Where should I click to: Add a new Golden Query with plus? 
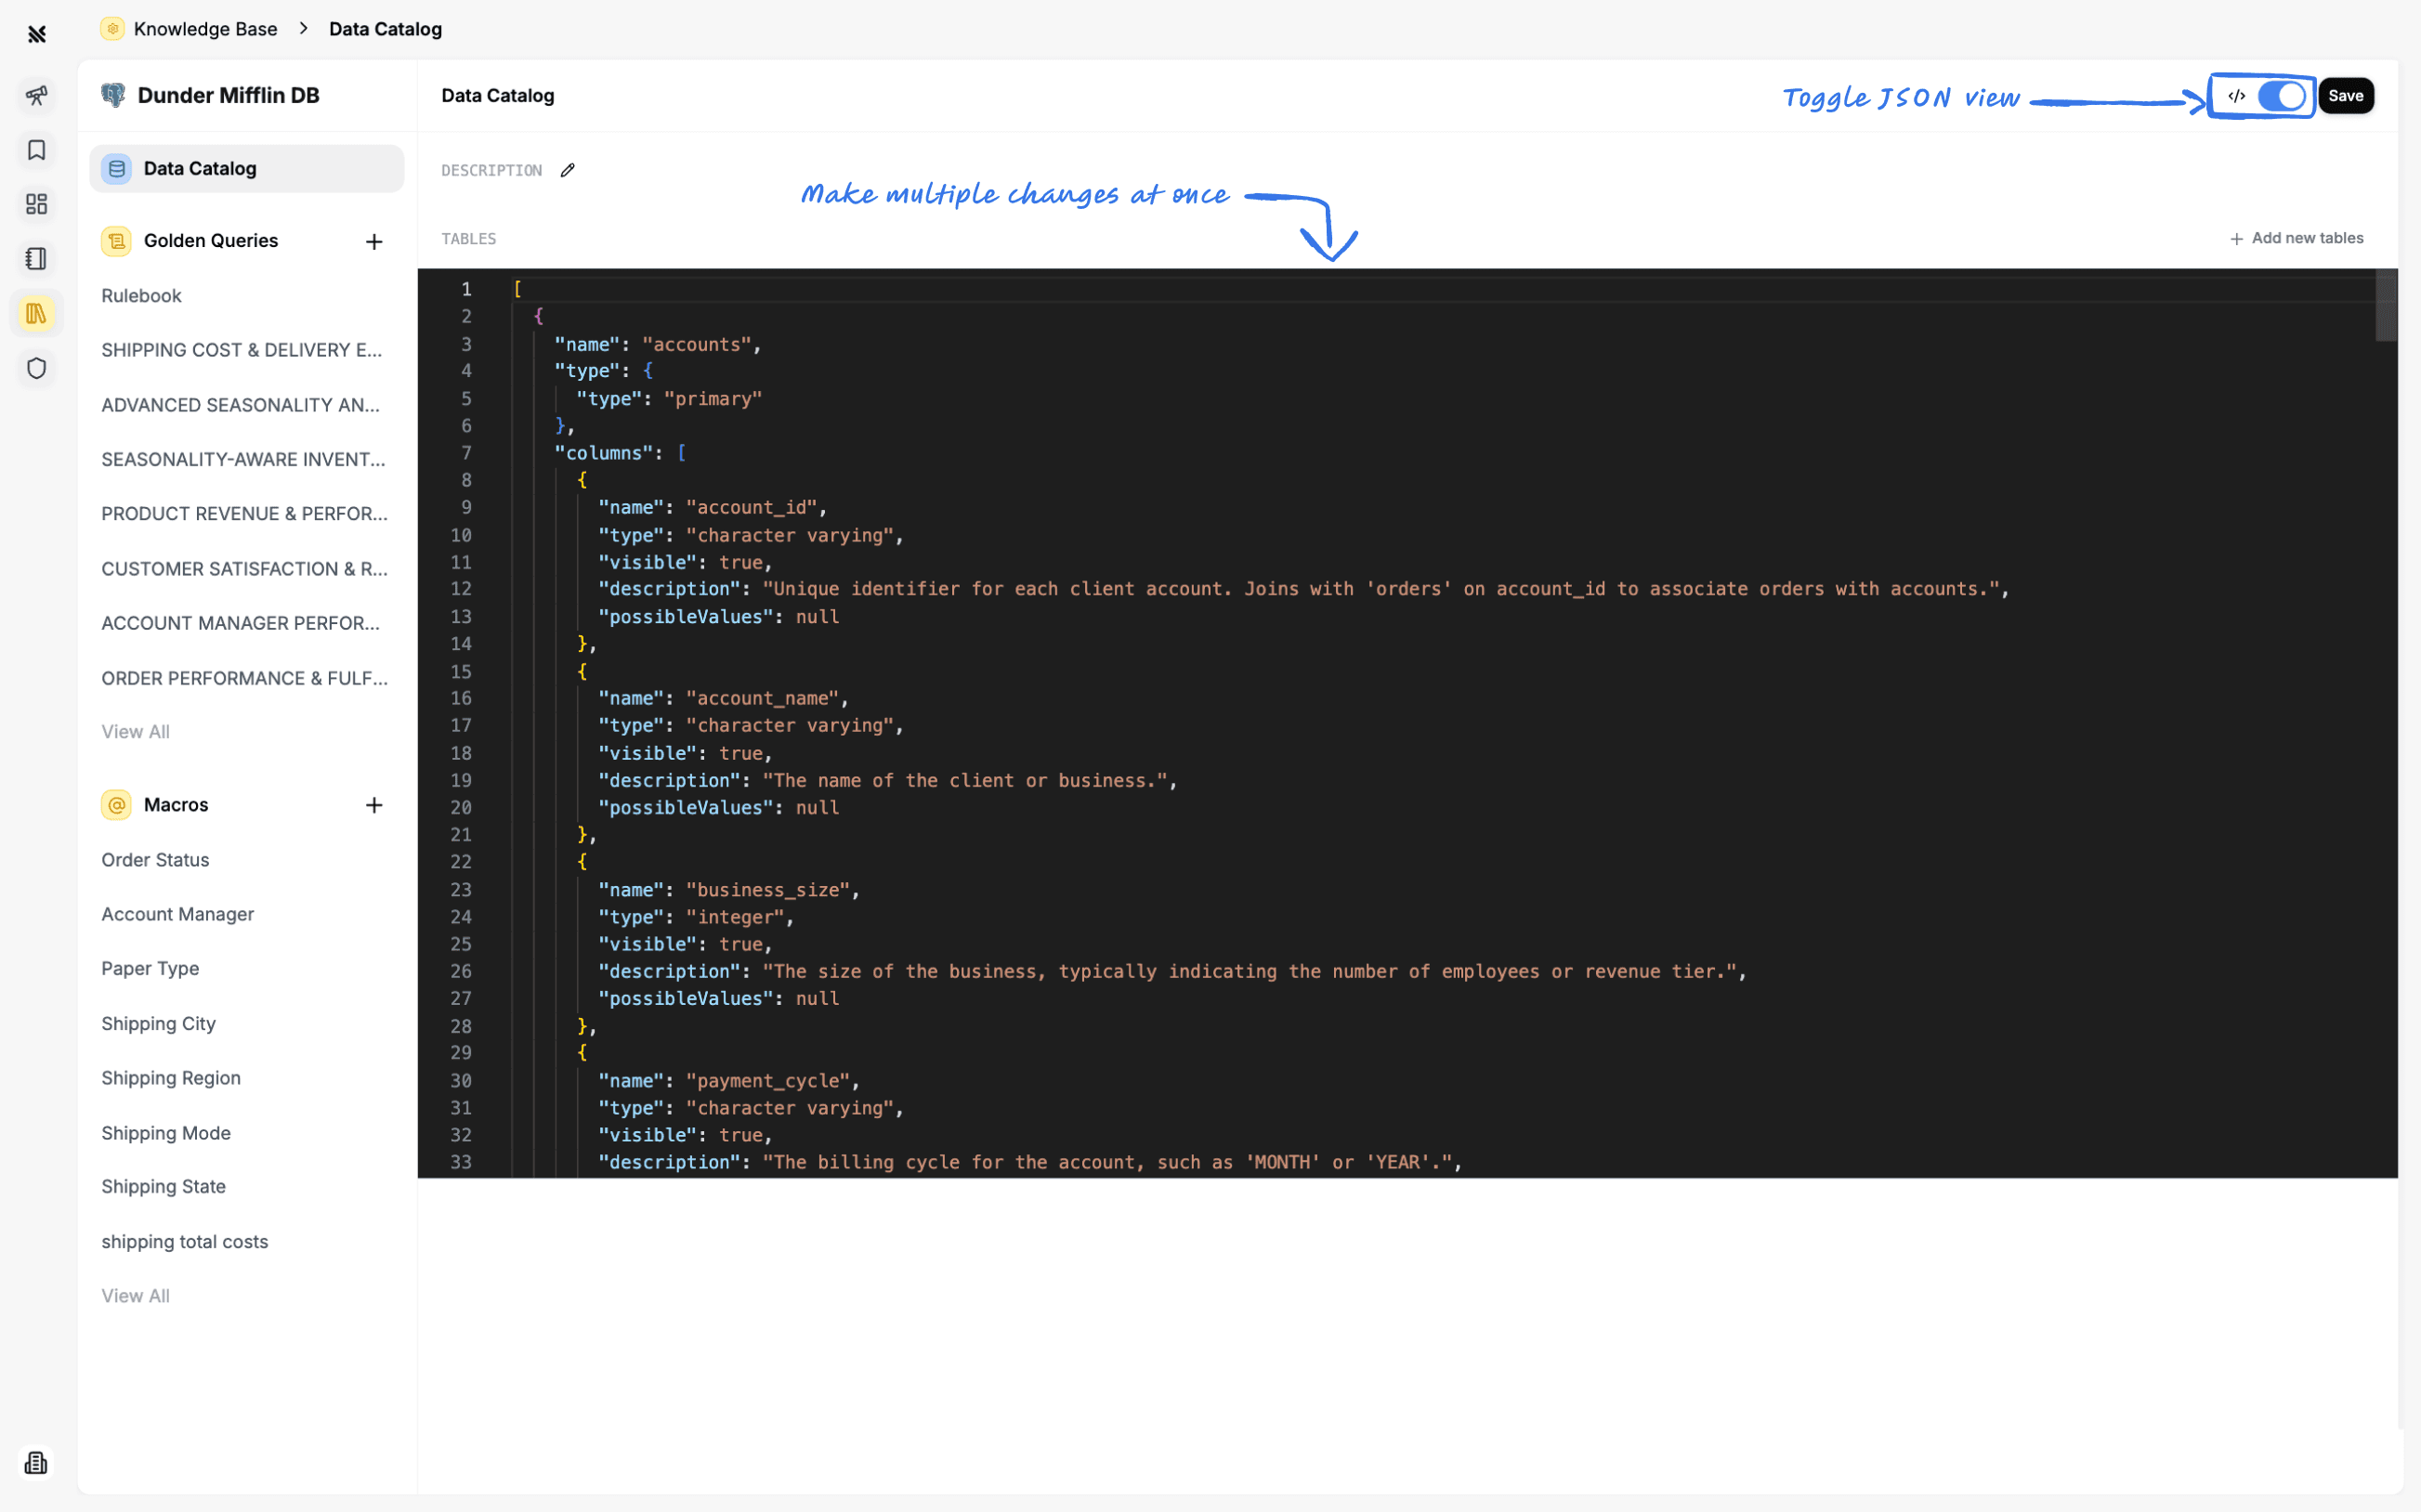(x=374, y=241)
